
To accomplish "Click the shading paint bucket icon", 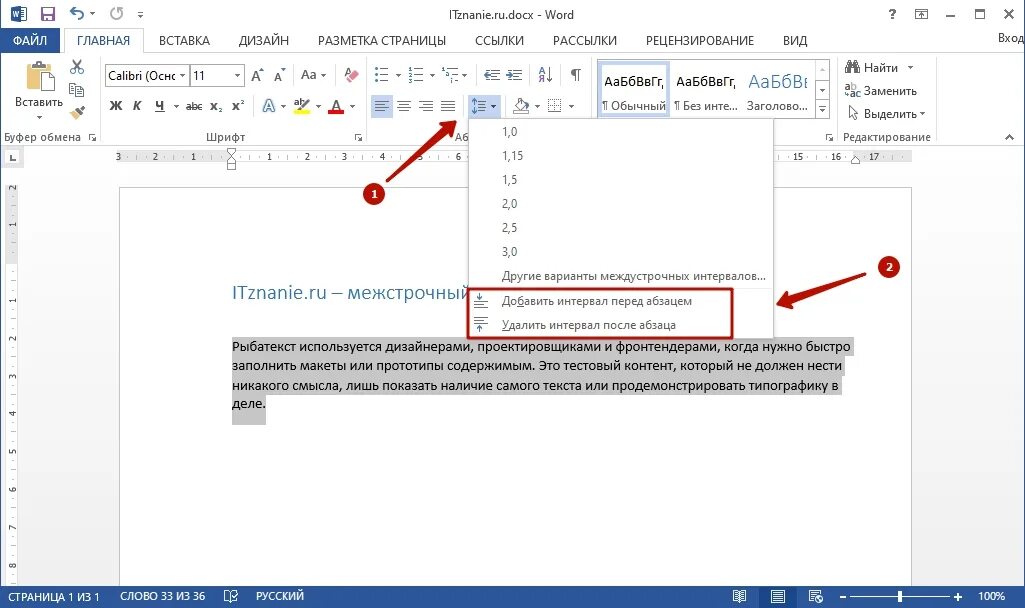I will 521,106.
